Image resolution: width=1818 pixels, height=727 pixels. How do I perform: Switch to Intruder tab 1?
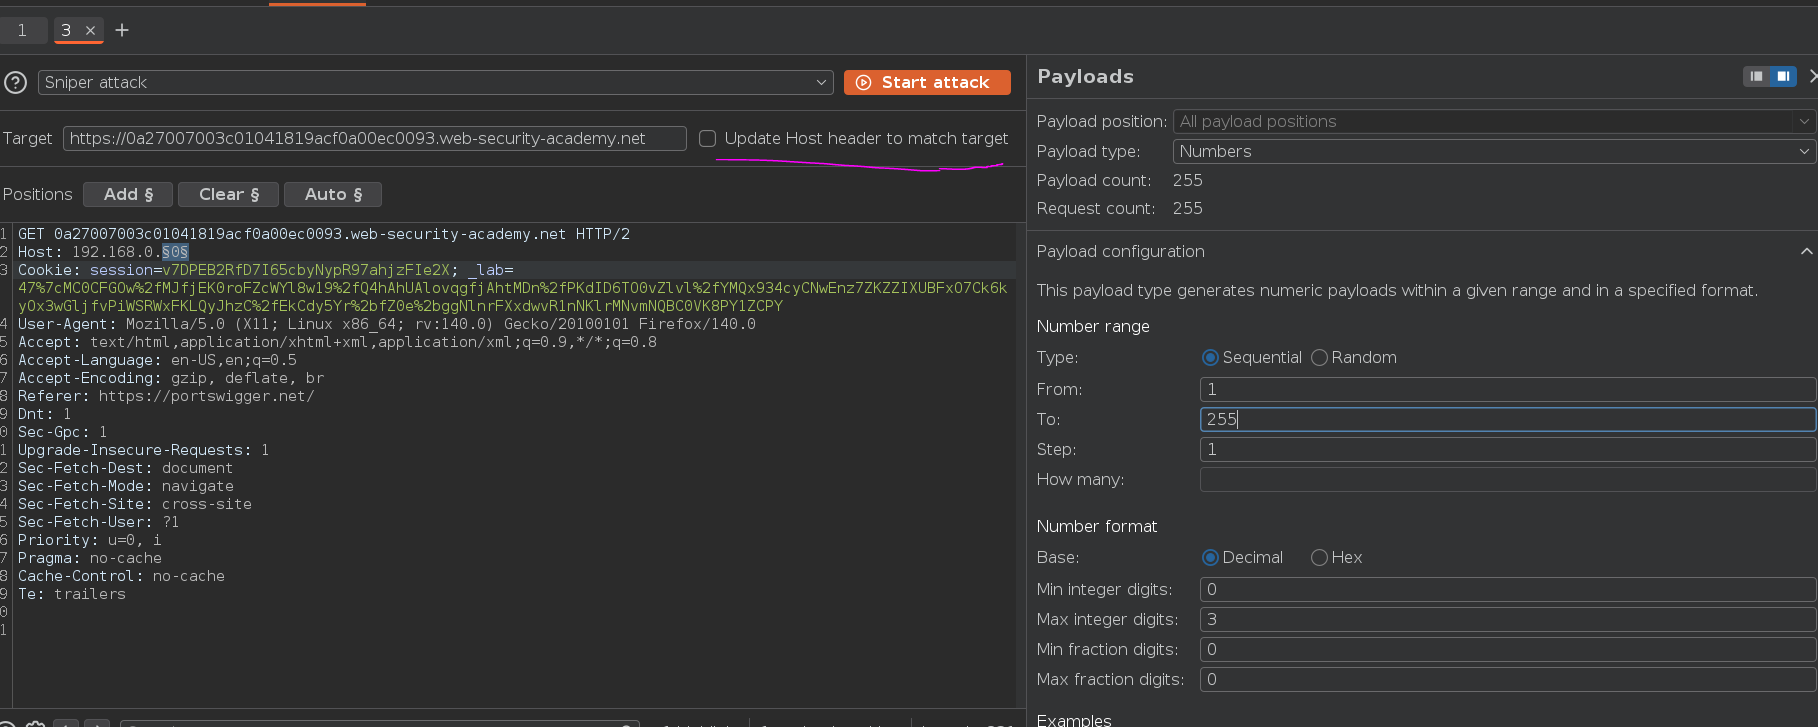(22, 30)
